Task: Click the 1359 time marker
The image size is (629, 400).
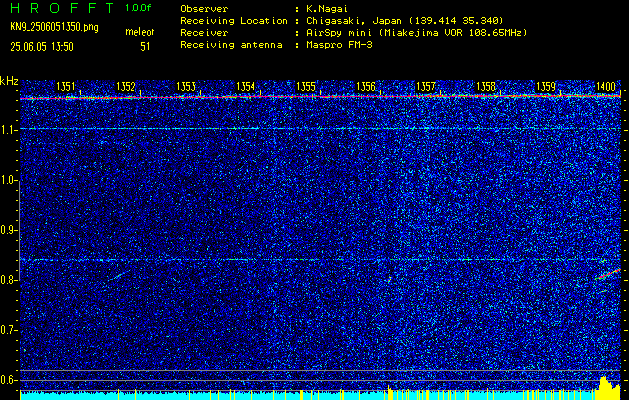Action: [546, 87]
